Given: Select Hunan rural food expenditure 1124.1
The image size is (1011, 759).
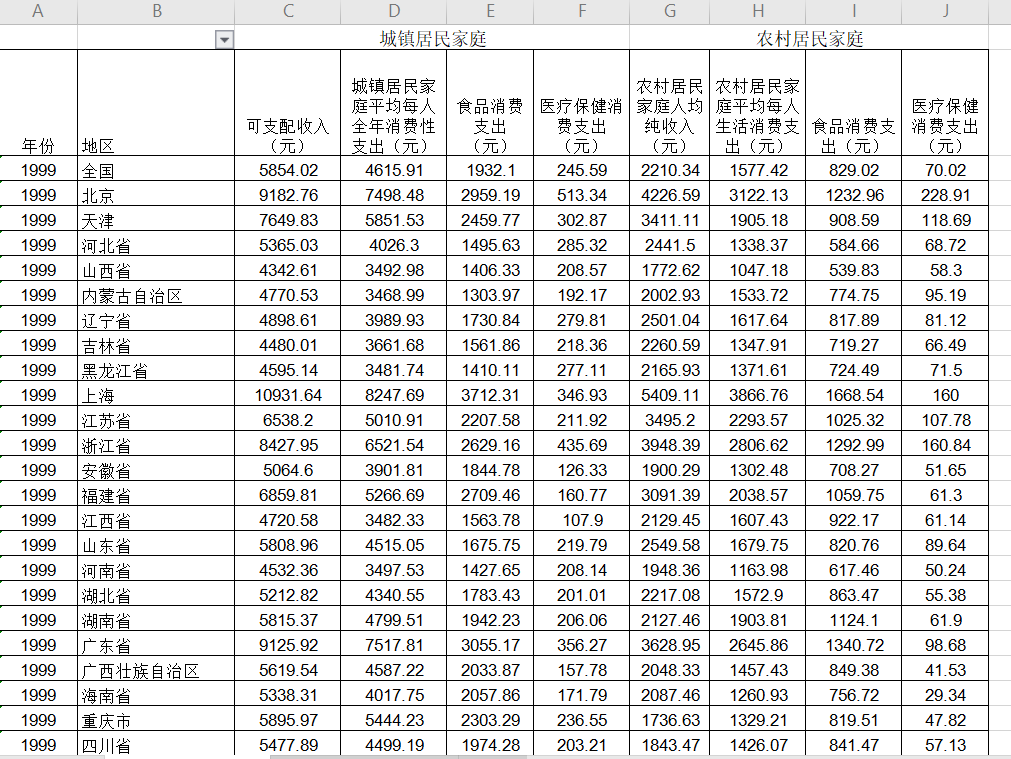Looking at the screenshot, I should (x=854, y=620).
